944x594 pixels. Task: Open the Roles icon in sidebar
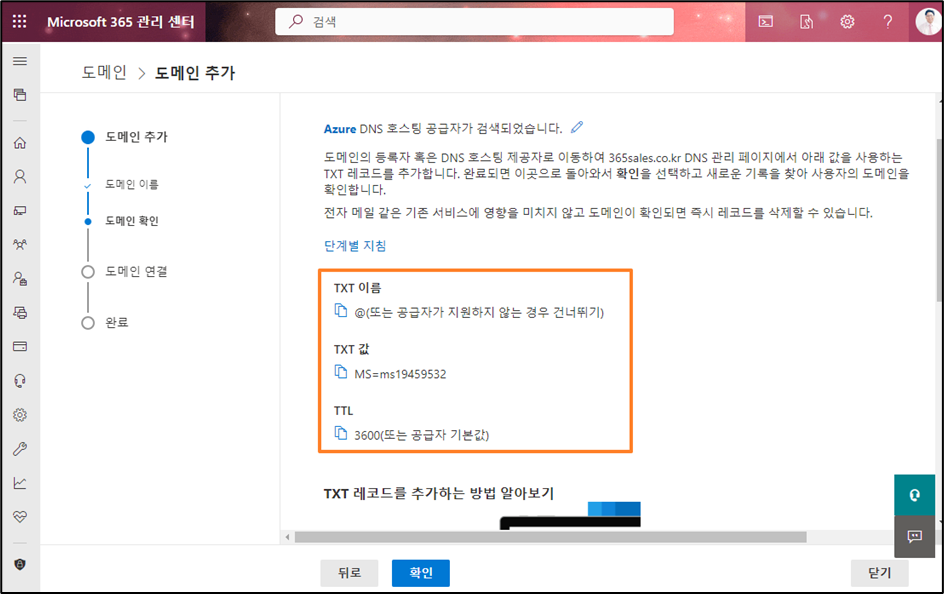click(20, 279)
